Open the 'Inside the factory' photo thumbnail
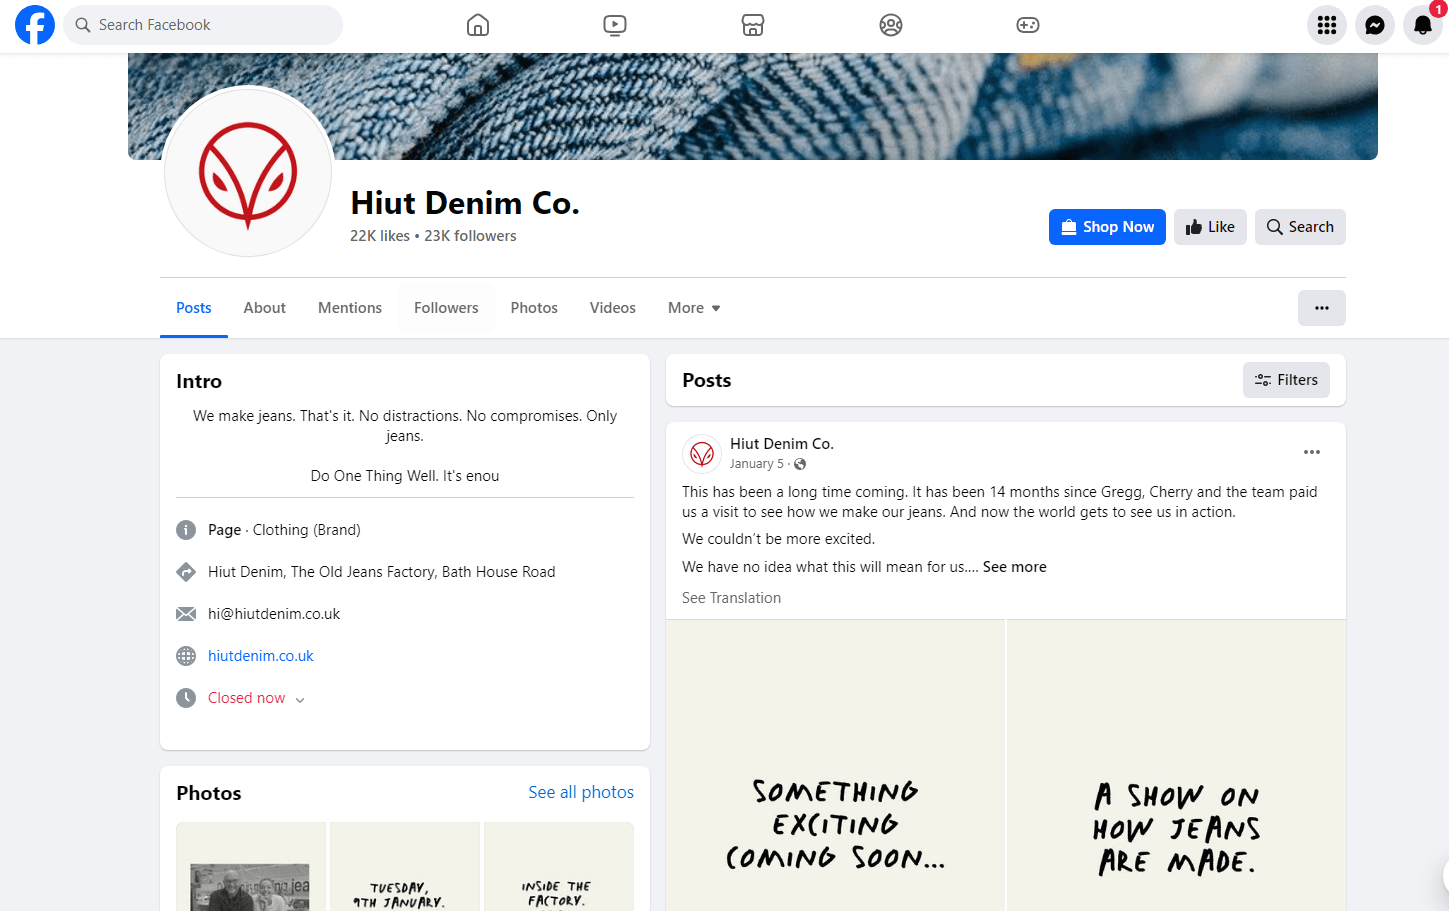Image resolution: width=1449 pixels, height=911 pixels. (559, 867)
